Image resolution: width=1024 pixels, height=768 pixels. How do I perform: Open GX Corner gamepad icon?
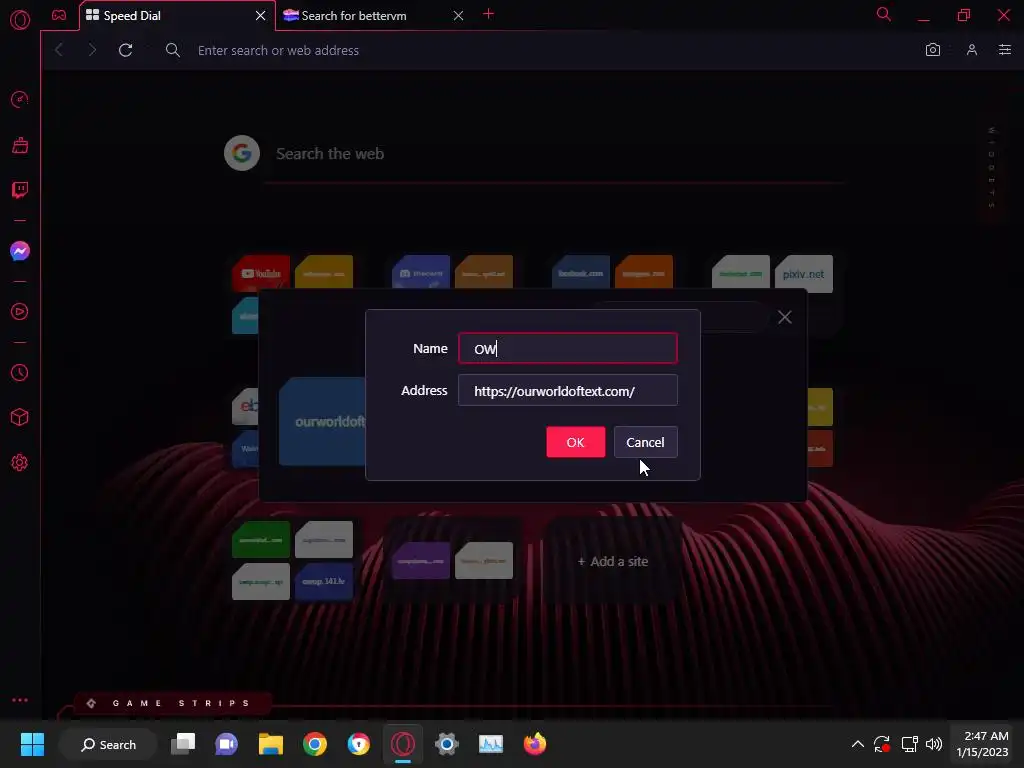(x=59, y=15)
